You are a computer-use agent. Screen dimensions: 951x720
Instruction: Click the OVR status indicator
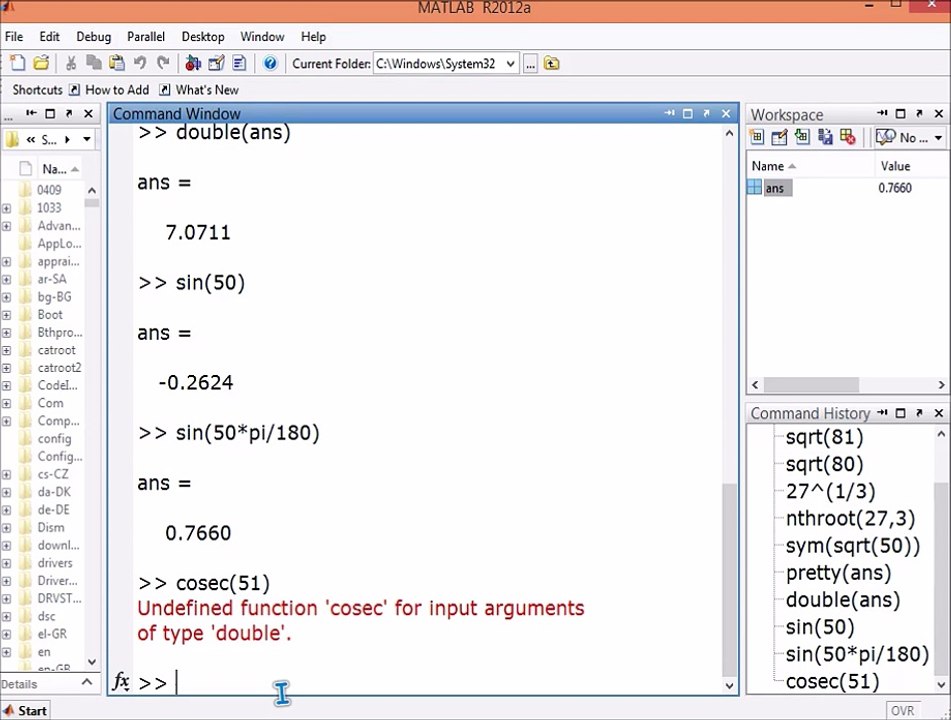coord(902,710)
